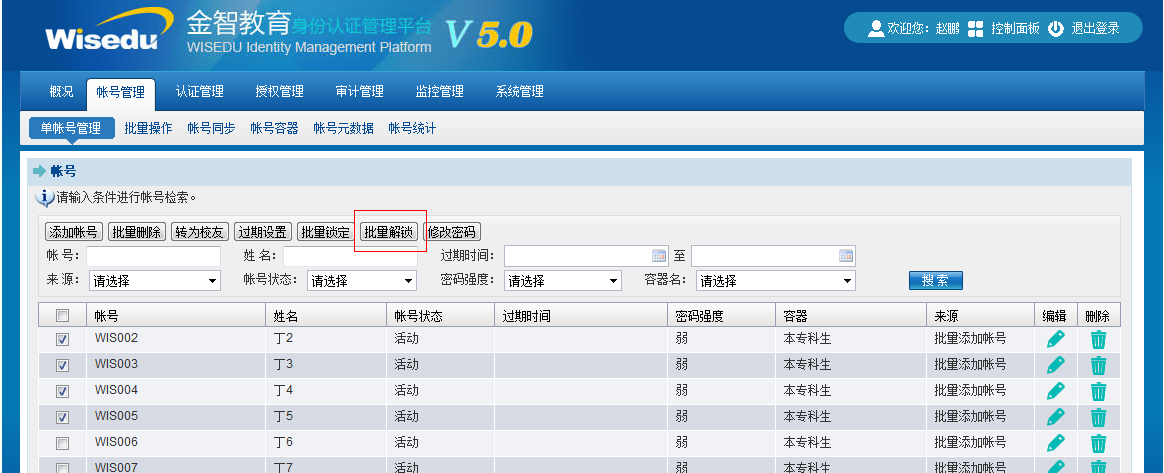Image resolution: width=1164 pixels, height=473 pixels.
Task: Switch to the 认证管理 tab
Action: [x=199, y=92]
